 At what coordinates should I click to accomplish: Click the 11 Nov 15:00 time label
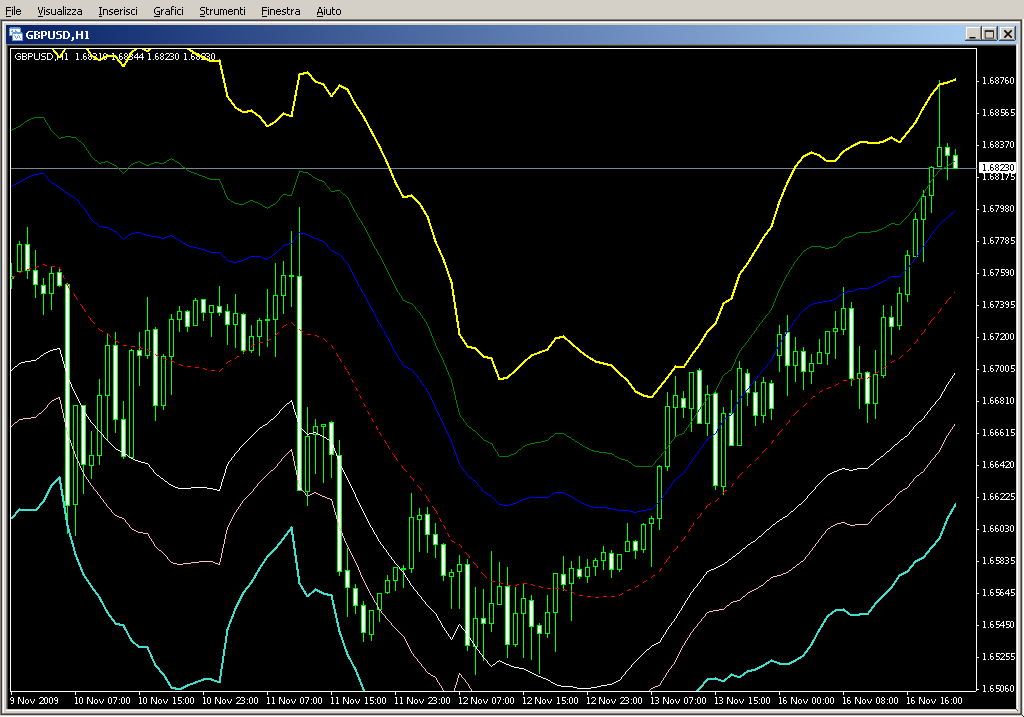pyautogui.click(x=358, y=701)
